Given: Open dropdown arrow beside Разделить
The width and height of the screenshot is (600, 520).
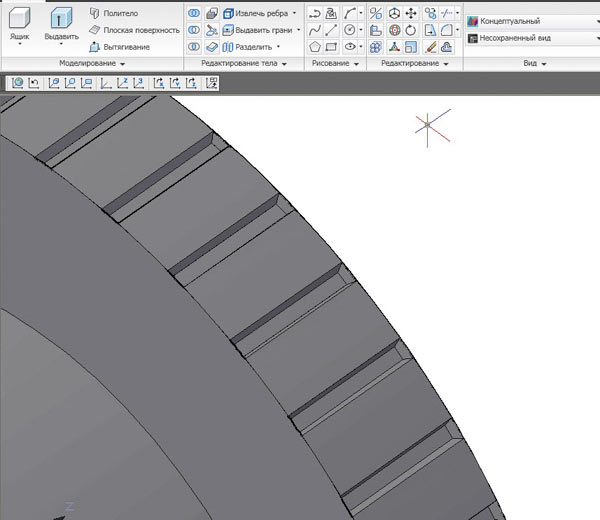Looking at the screenshot, I should tap(278, 47).
